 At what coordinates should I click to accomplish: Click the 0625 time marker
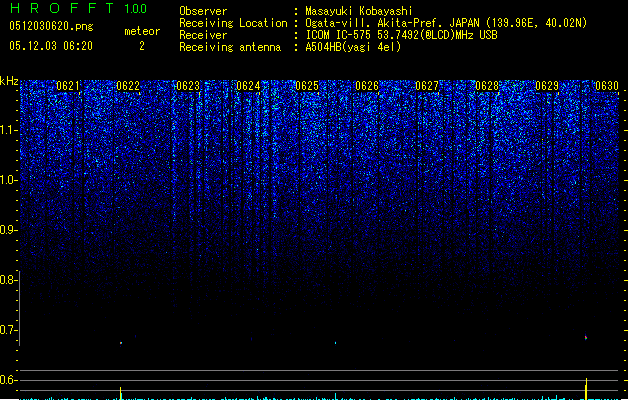[307, 86]
